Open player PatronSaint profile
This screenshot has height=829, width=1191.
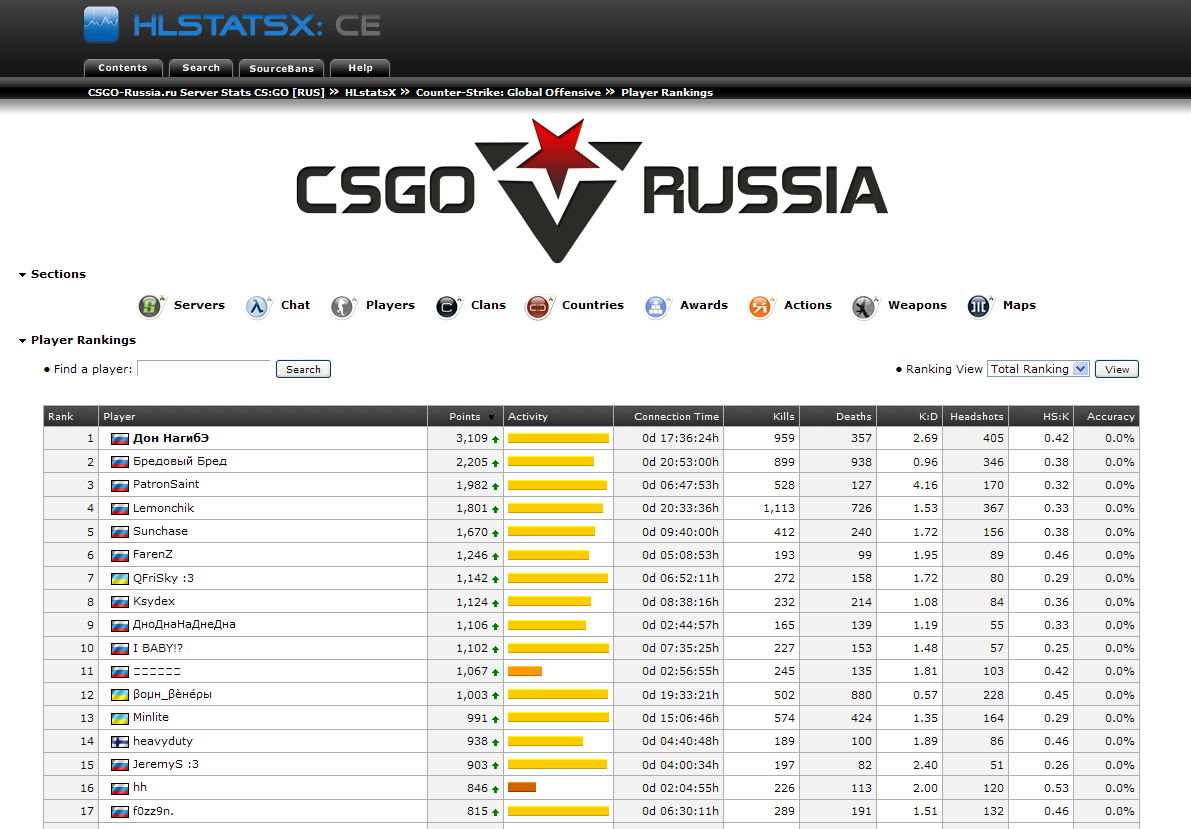pos(166,485)
